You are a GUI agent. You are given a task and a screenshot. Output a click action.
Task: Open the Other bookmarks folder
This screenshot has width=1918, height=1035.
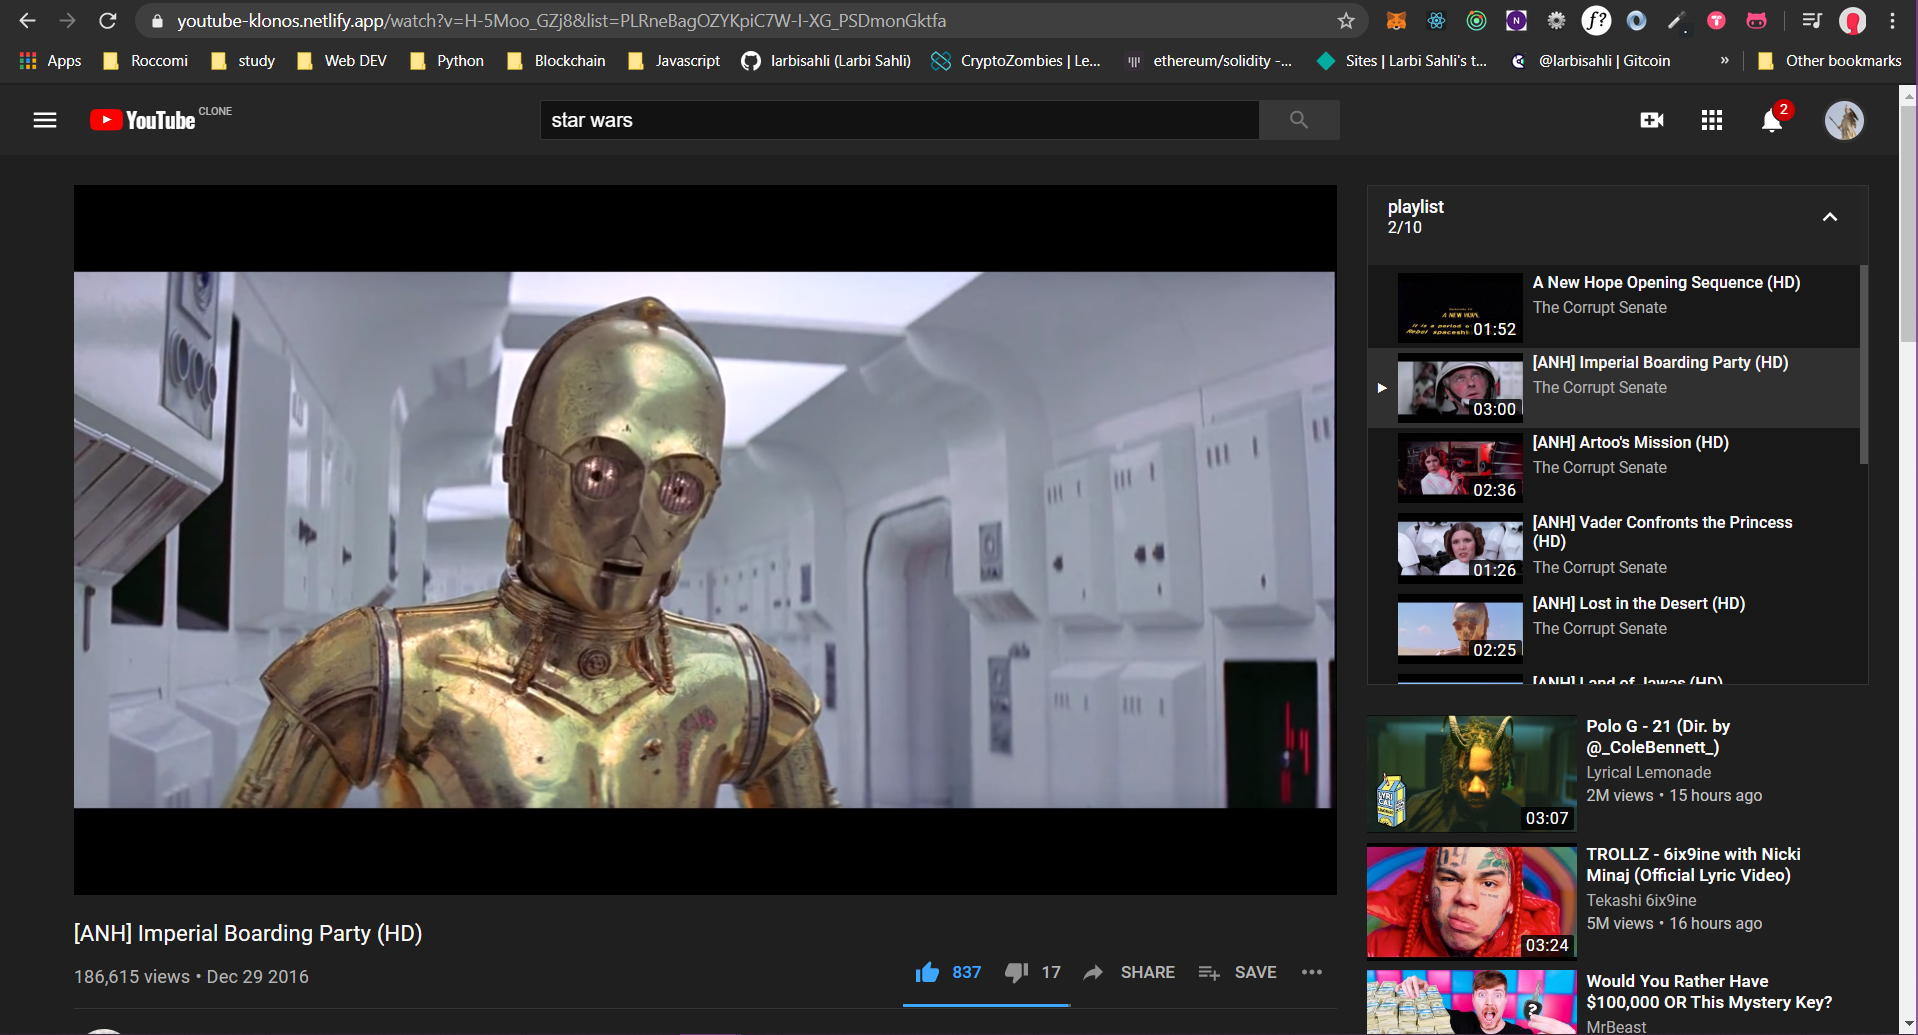pos(1830,60)
